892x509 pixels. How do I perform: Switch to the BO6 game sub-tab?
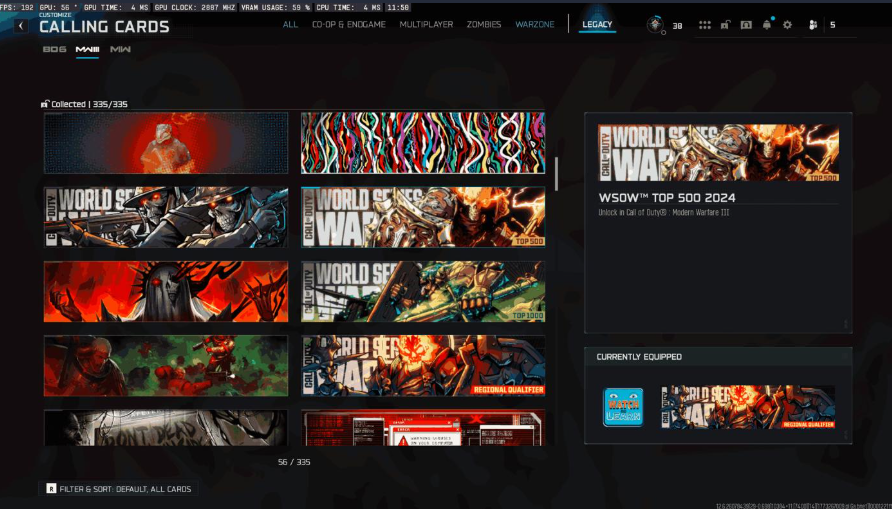click(53, 49)
